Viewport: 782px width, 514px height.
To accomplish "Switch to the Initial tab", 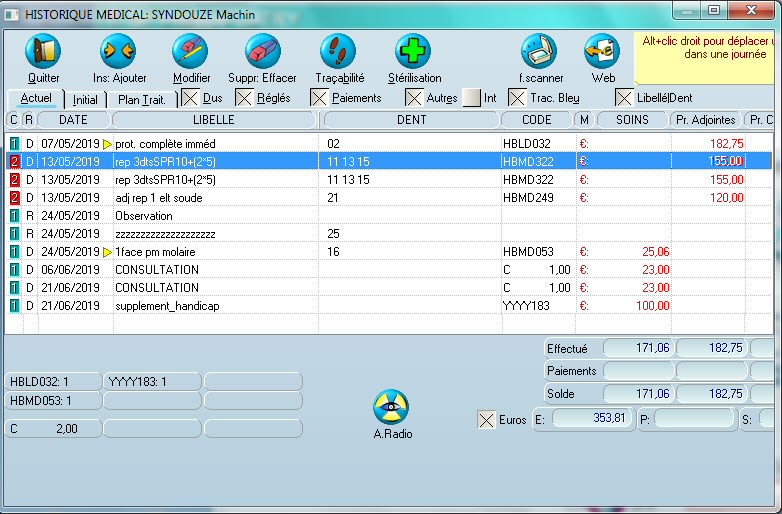I will (x=85, y=99).
